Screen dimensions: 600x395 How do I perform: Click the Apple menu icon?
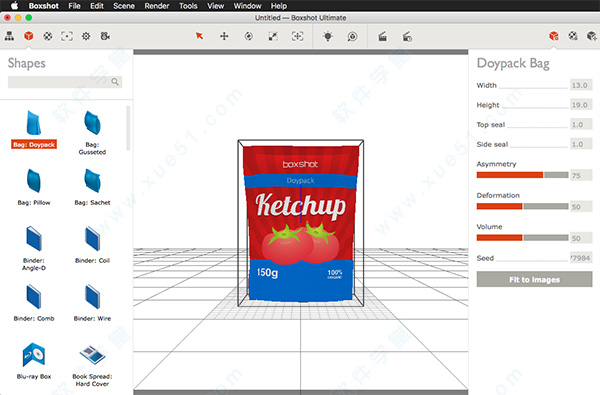pos(14,5)
